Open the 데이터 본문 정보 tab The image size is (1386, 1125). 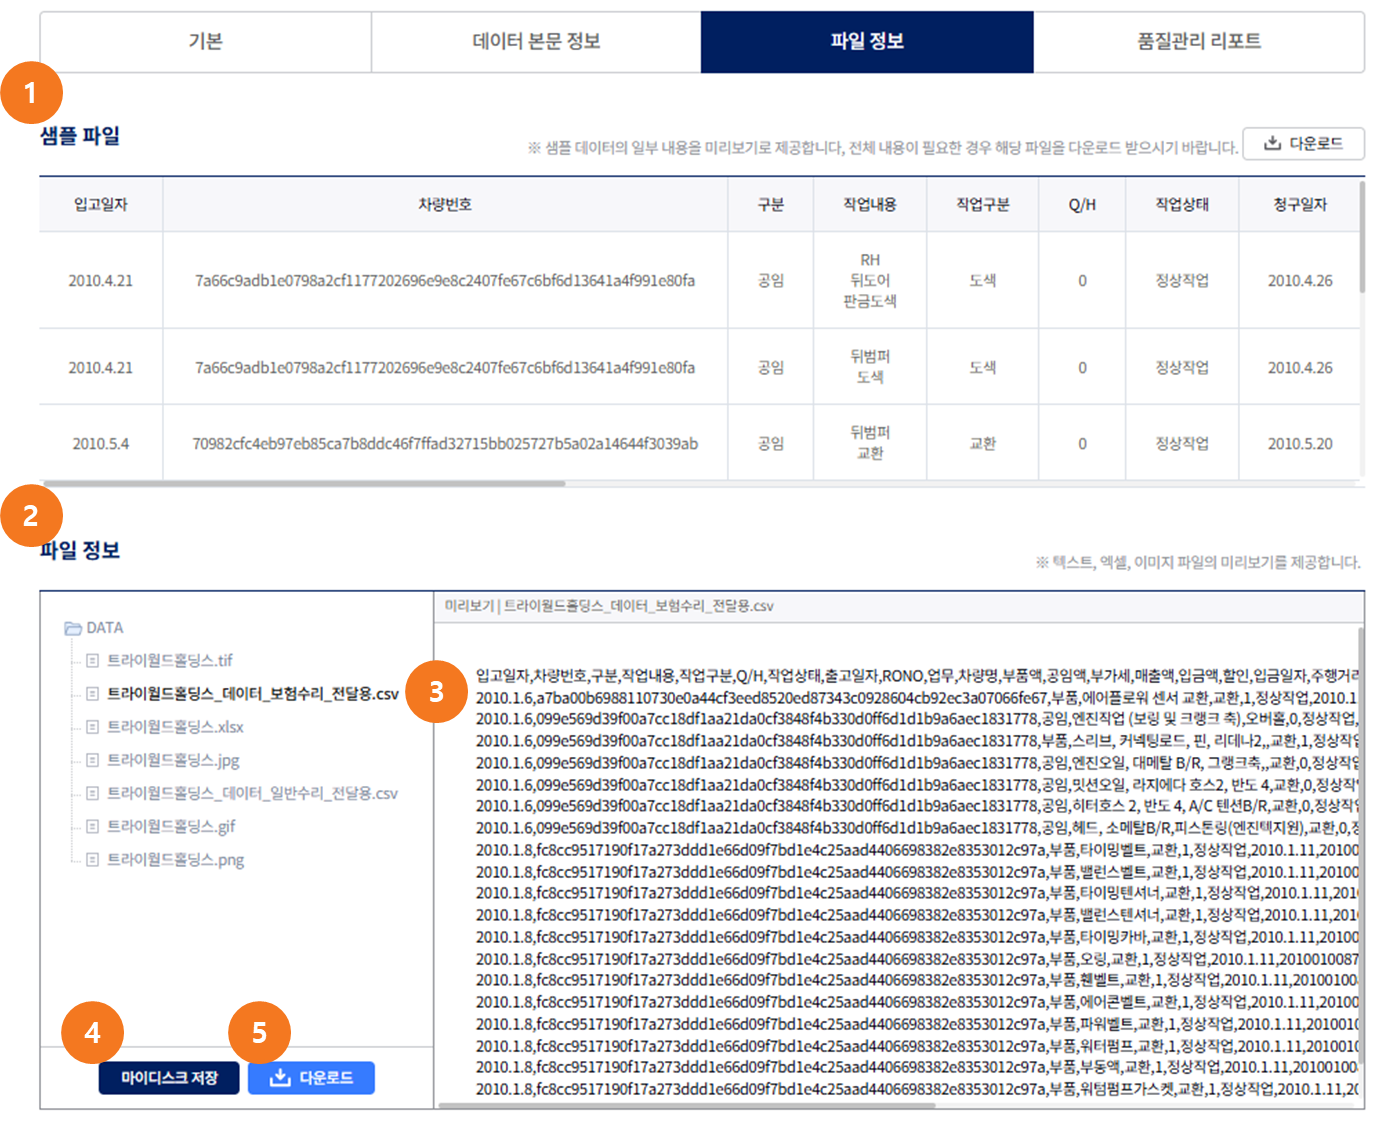pyautogui.click(x=536, y=42)
